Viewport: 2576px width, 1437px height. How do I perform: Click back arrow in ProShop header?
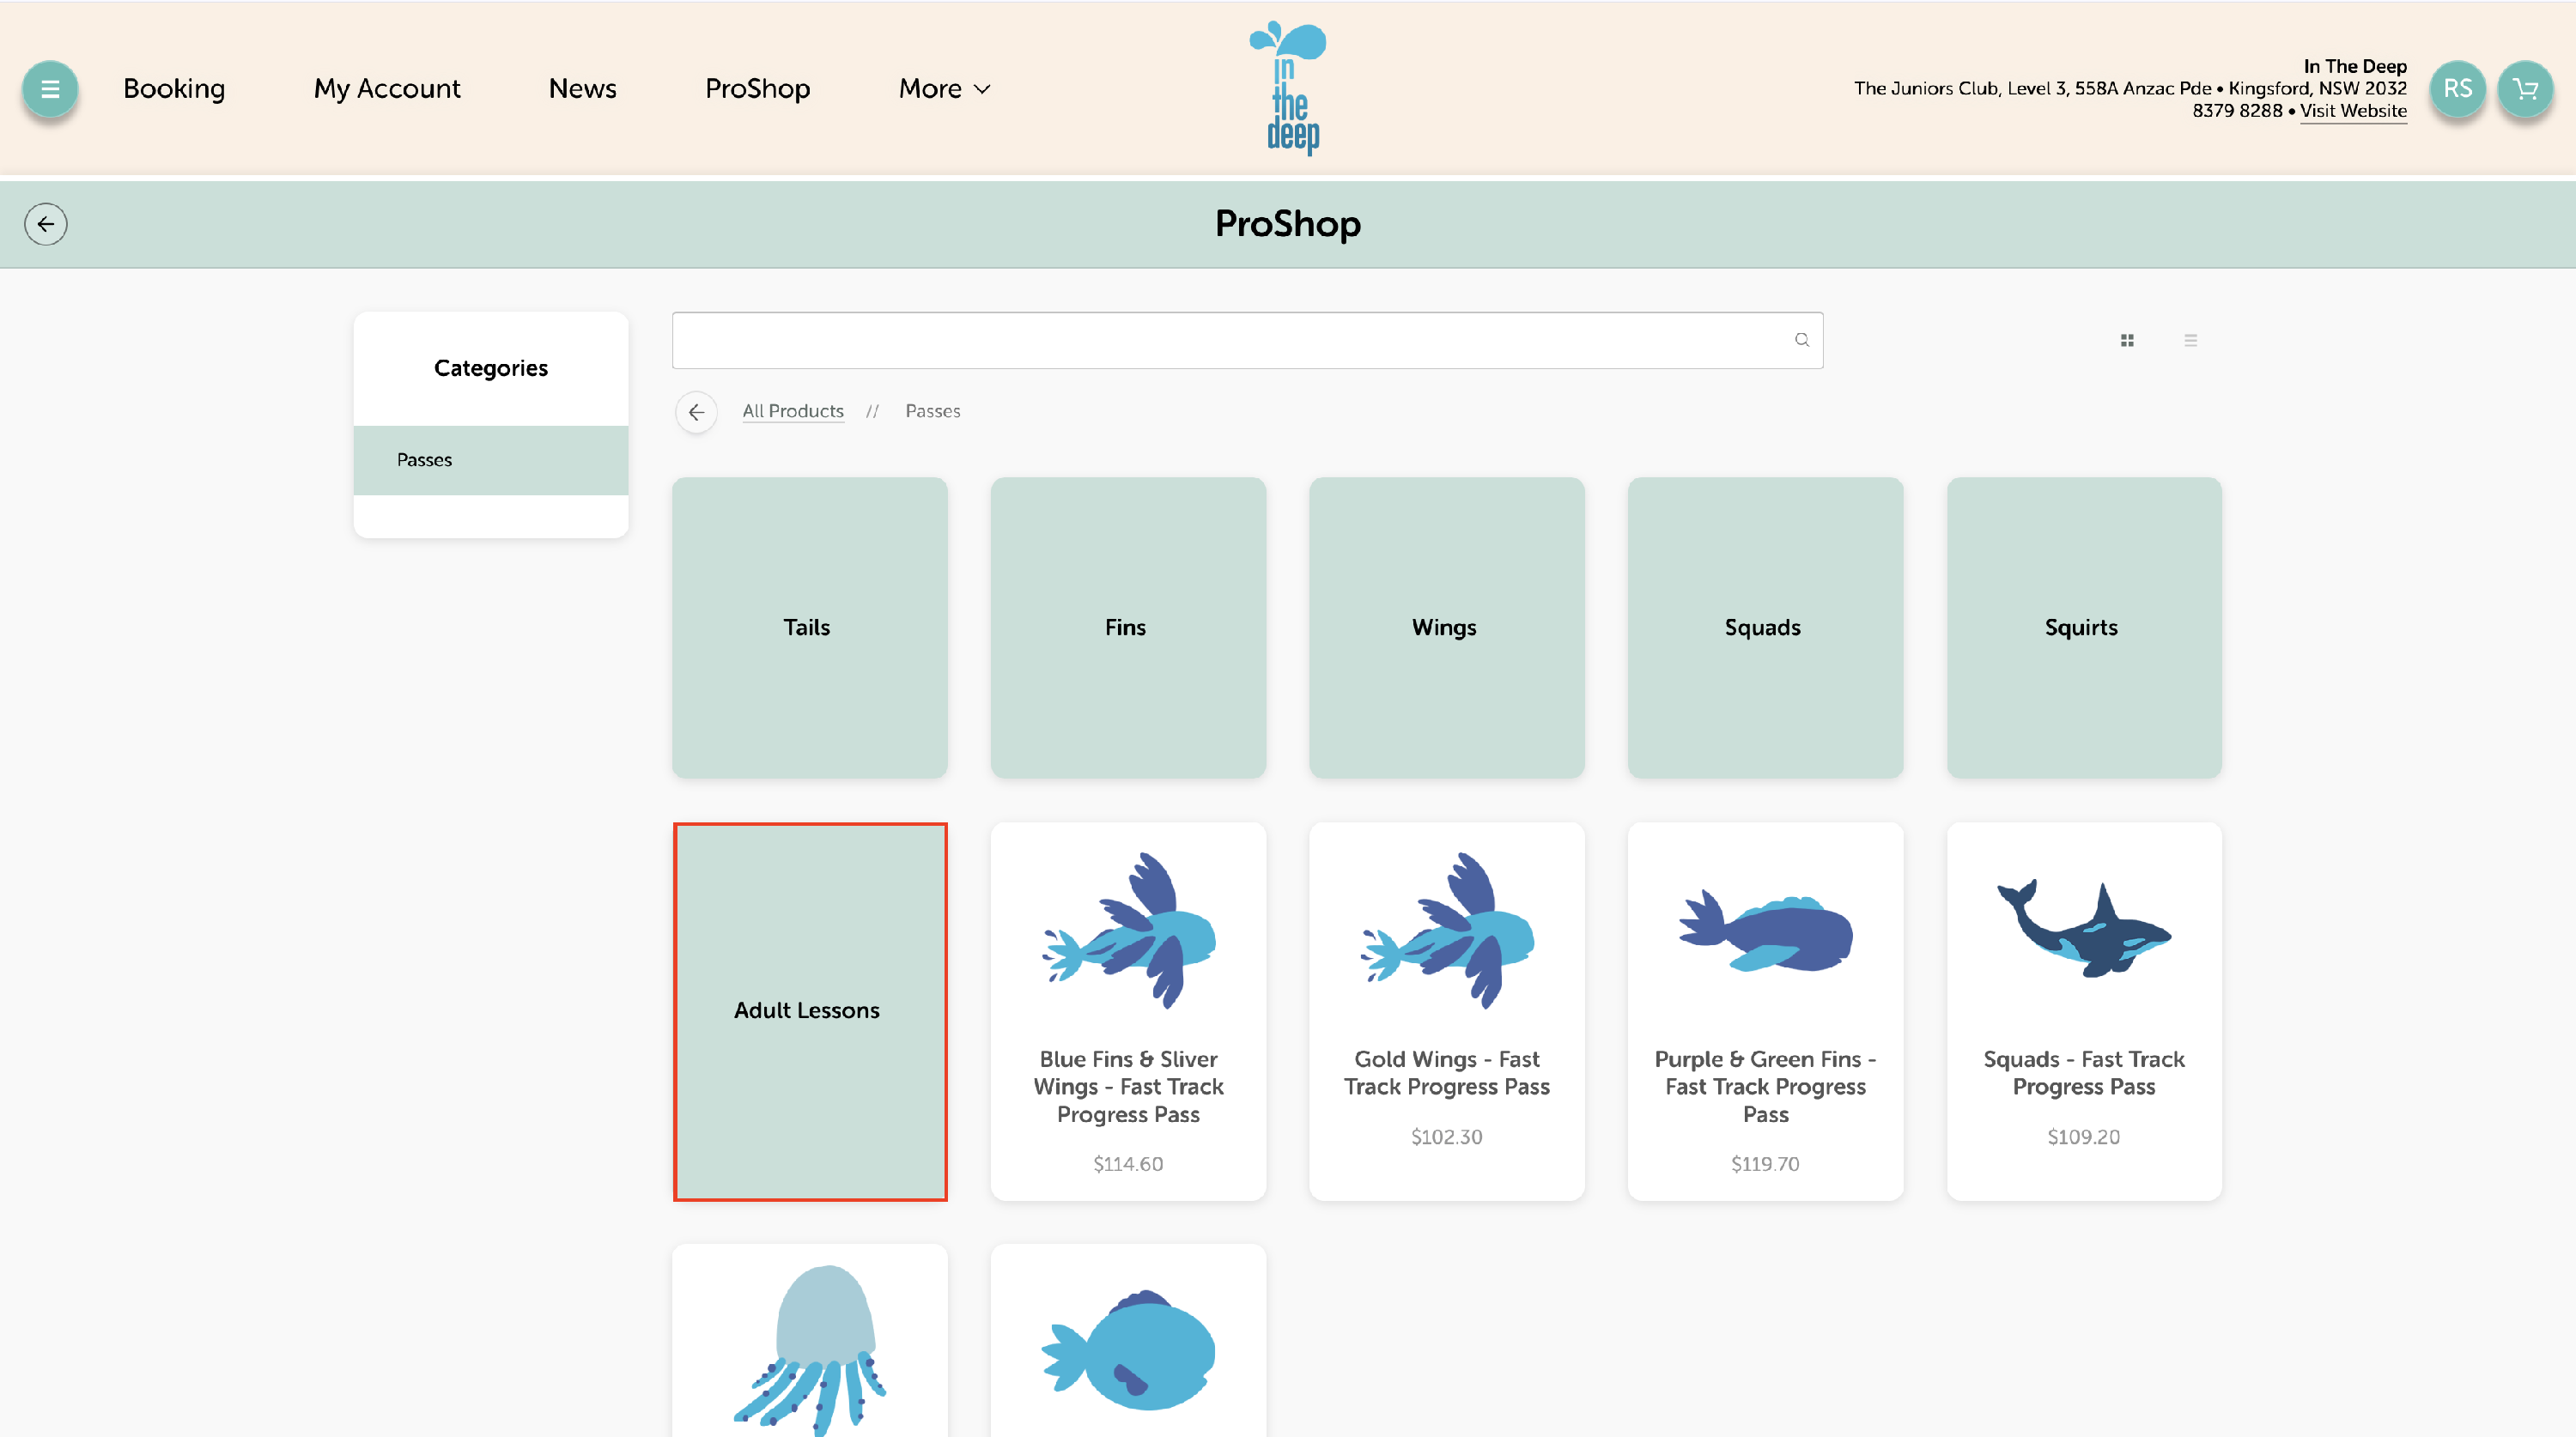[46, 224]
